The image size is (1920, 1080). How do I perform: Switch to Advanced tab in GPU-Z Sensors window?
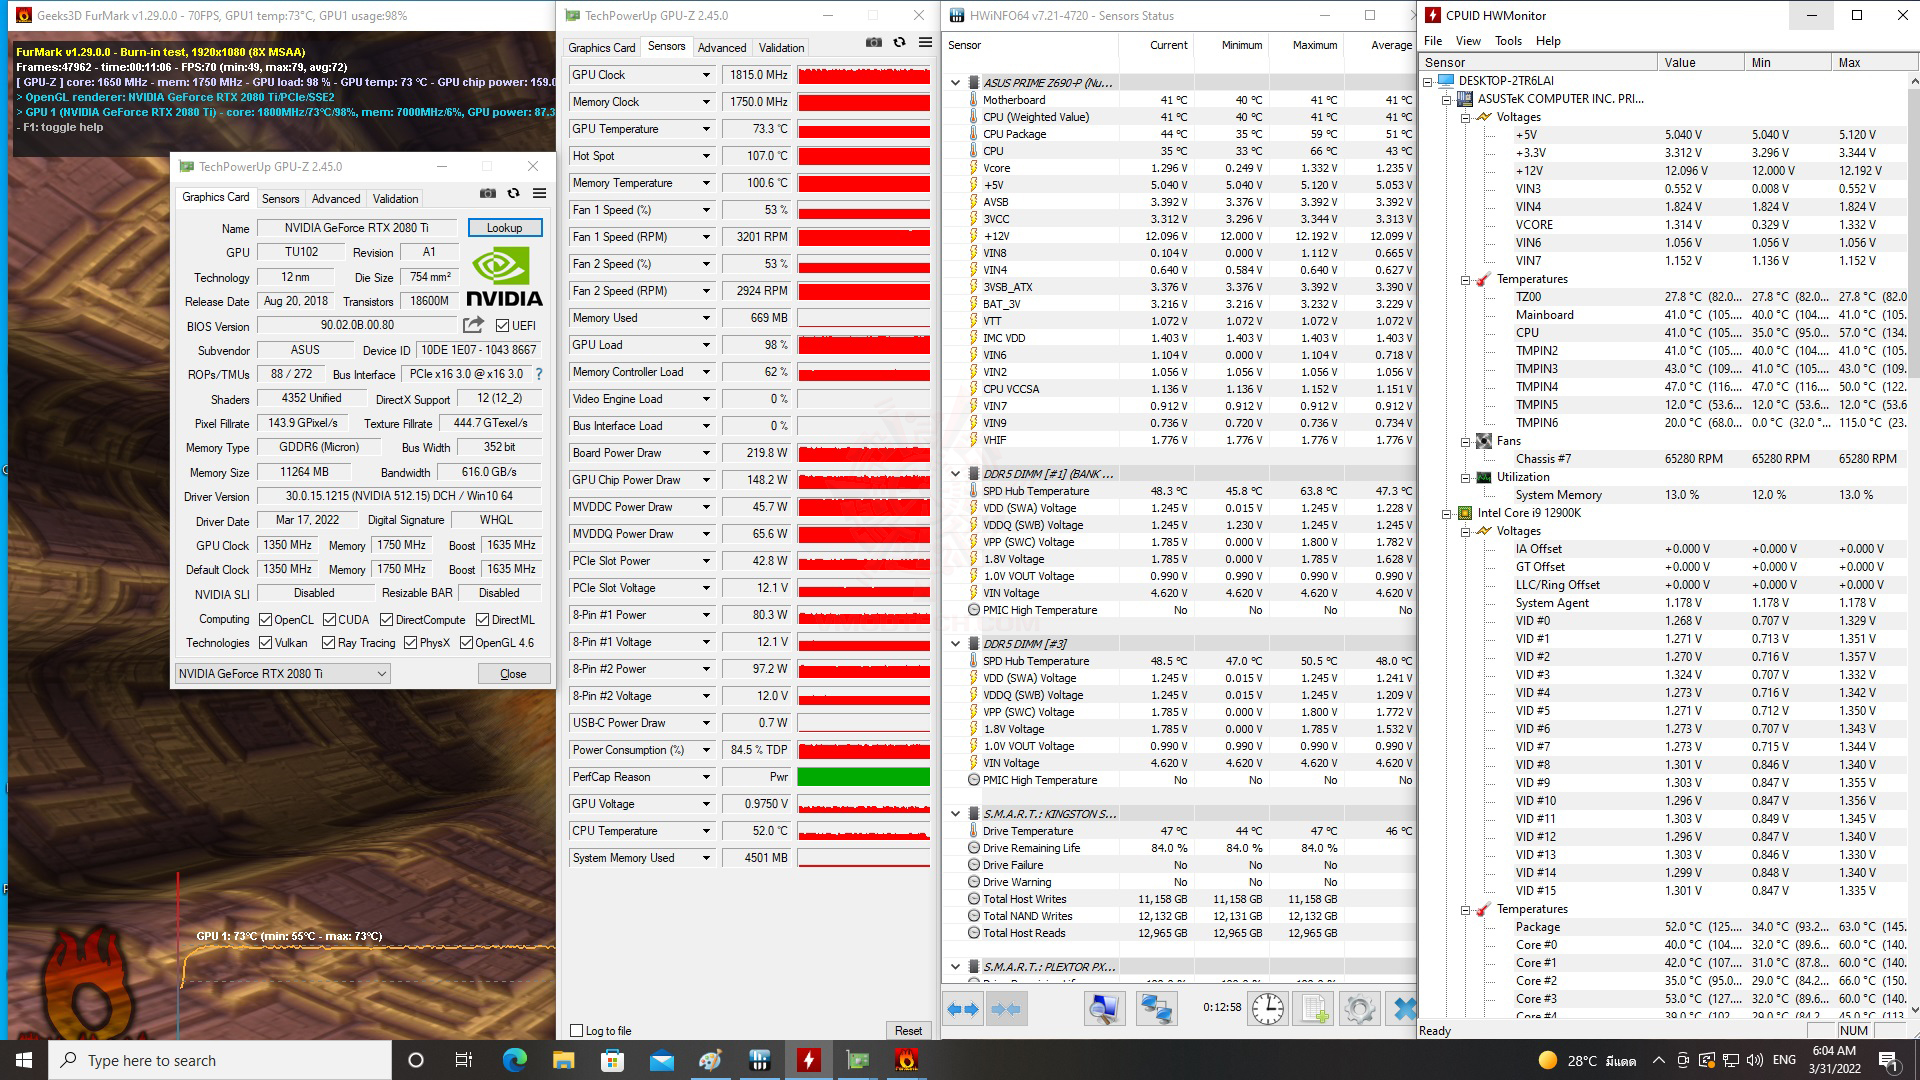coord(721,48)
